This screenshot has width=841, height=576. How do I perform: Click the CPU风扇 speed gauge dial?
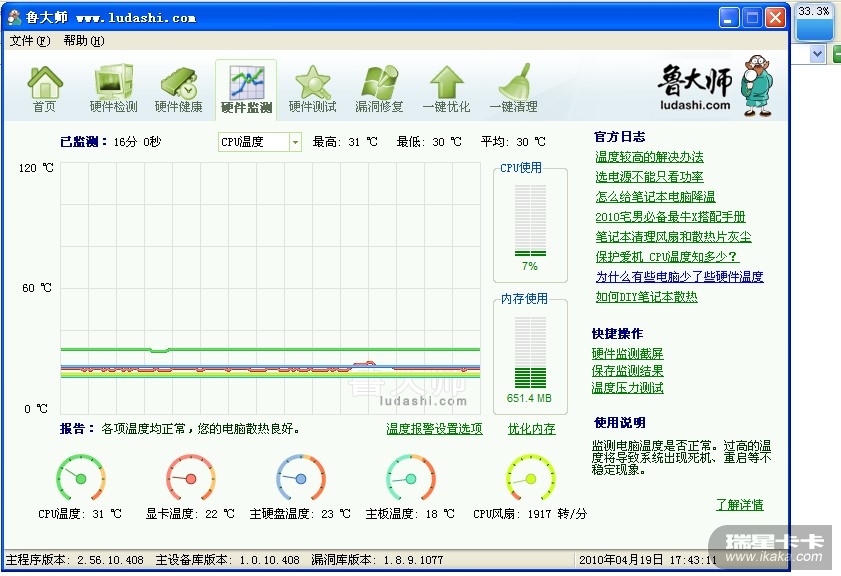click(530, 478)
